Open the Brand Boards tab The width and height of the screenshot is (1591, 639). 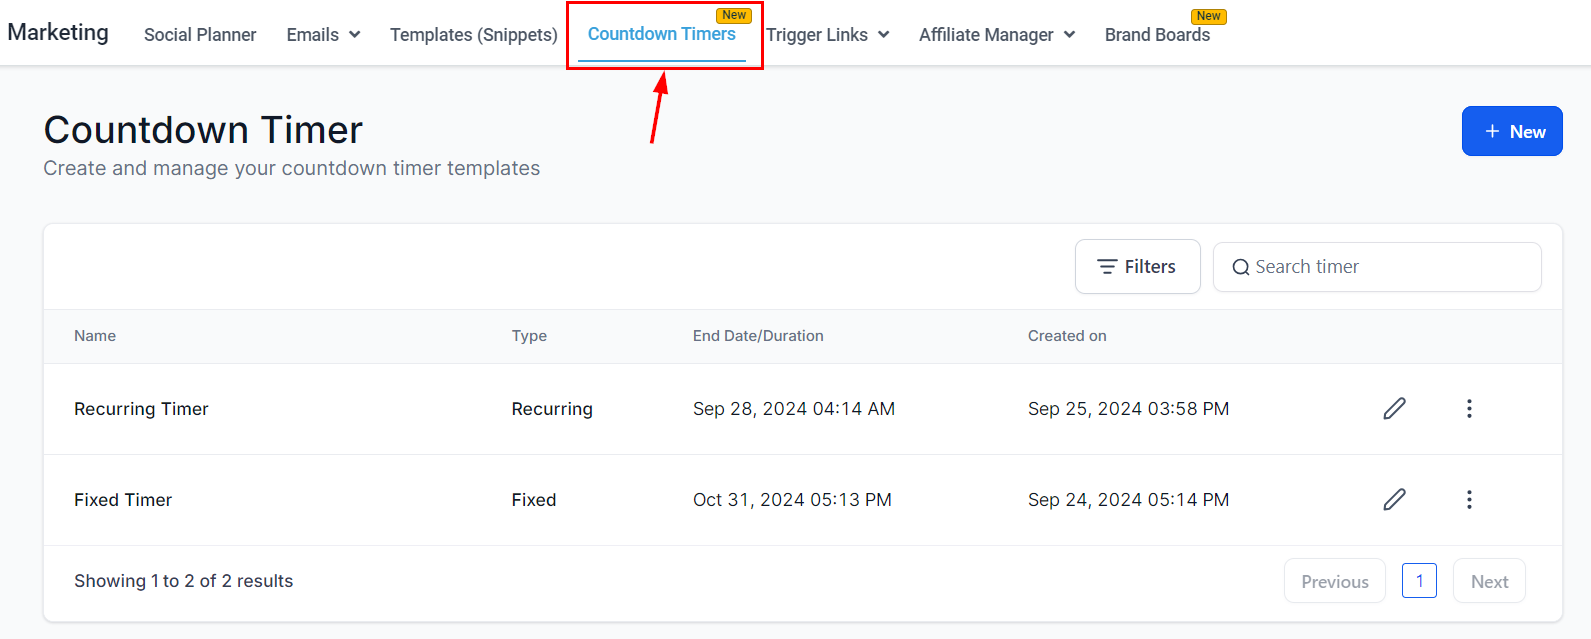point(1157,35)
